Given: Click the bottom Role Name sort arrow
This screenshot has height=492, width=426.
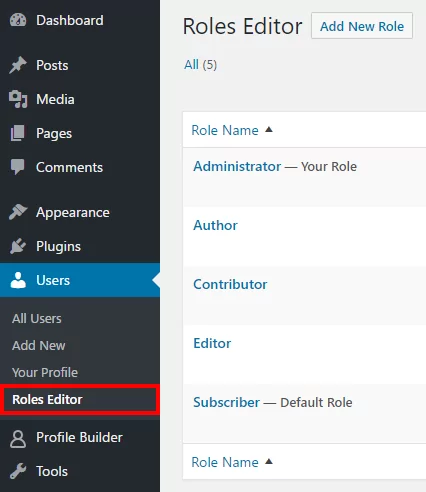Looking at the screenshot, I should pyautogui.click(x=269, y=462).
